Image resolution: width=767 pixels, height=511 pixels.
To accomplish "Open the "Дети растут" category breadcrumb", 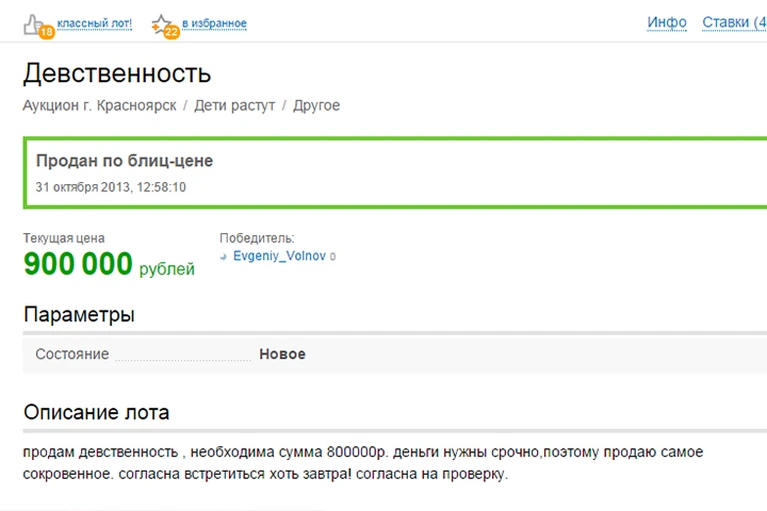I will [235, 105].
